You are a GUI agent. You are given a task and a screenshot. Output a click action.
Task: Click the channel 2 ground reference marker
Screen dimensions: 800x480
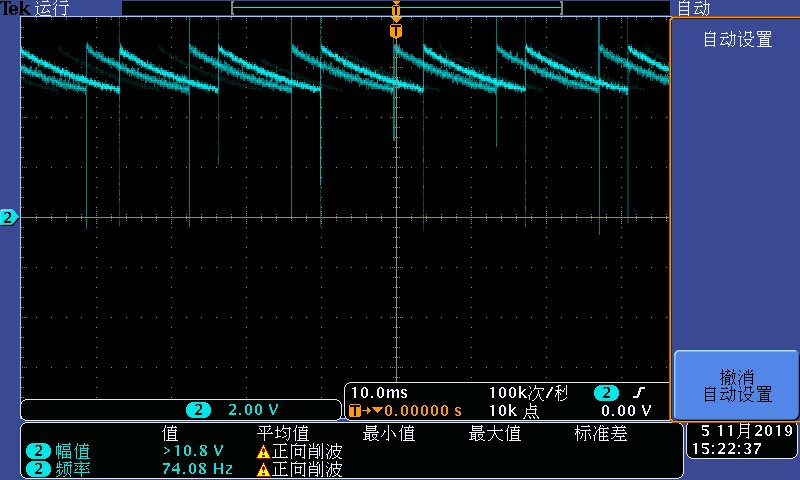pos(9,218)
